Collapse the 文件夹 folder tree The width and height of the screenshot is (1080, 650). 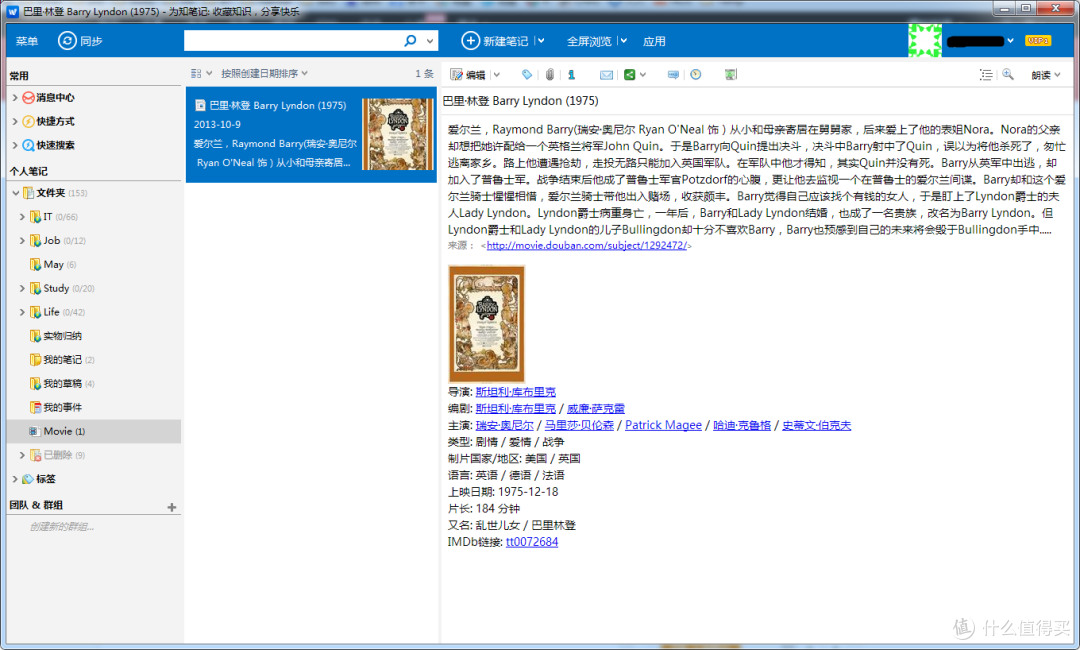tap(15, 193)
